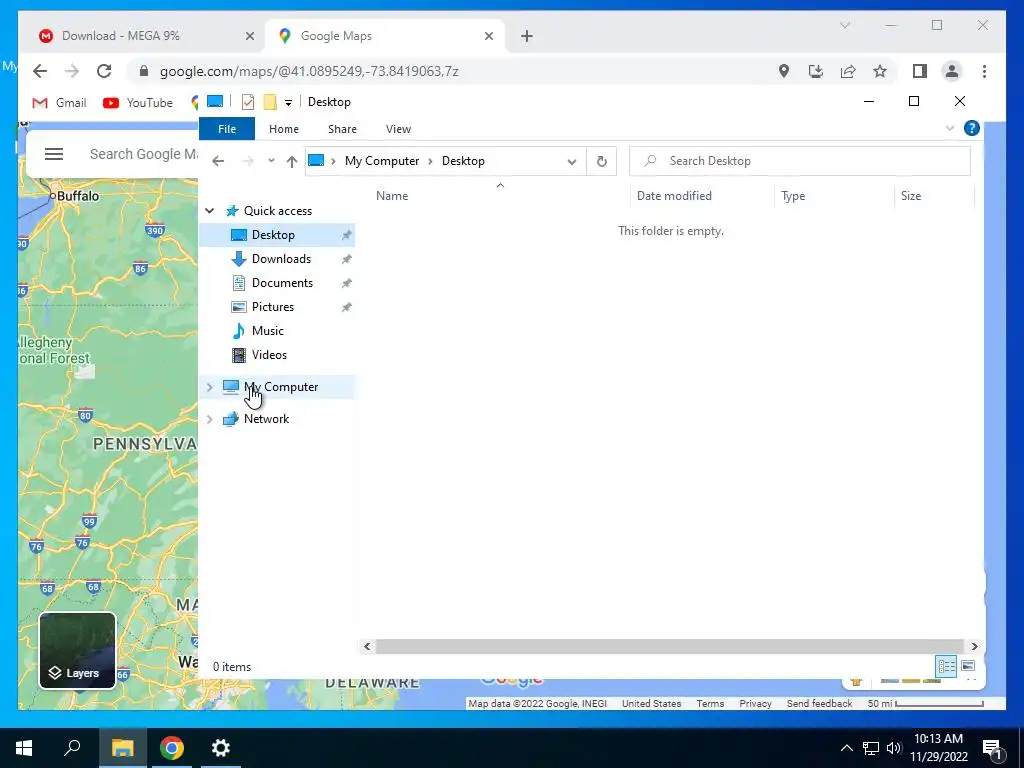Open the Chrome profile avatar
Image resolution: width=1024 pixels, height=768 pixels.
click(952, 71)
